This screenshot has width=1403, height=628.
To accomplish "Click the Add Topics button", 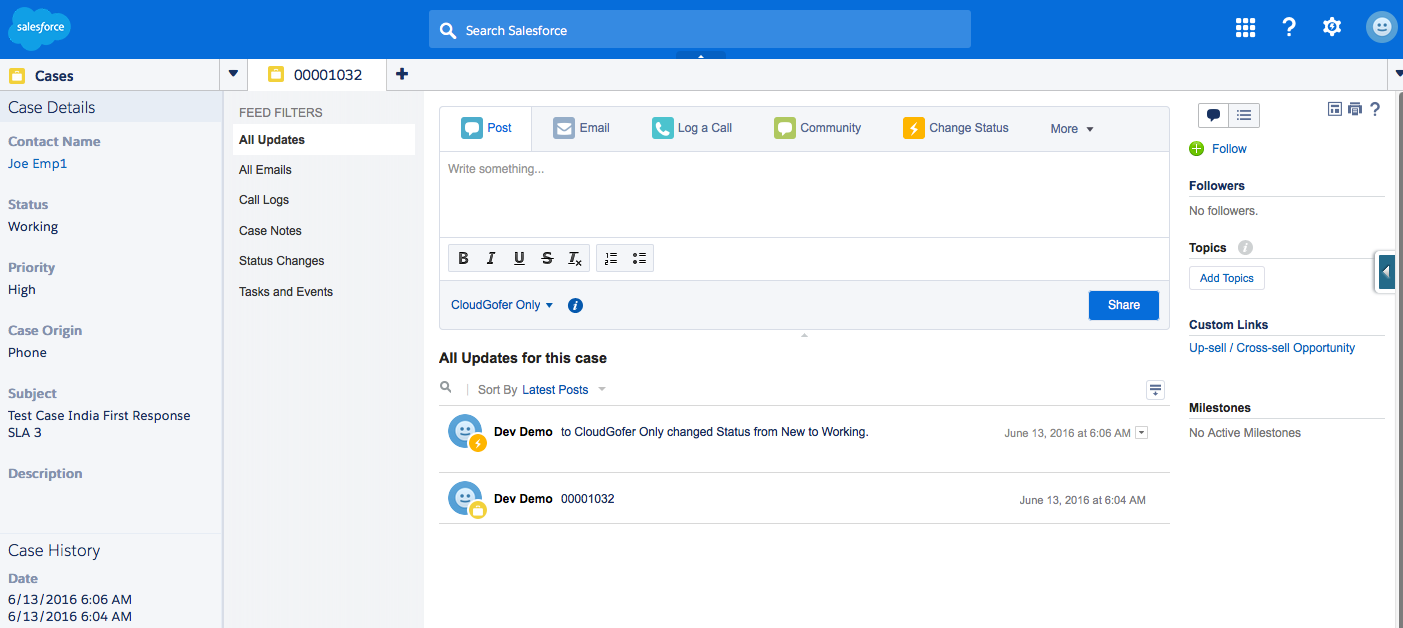I will 1227,278.
